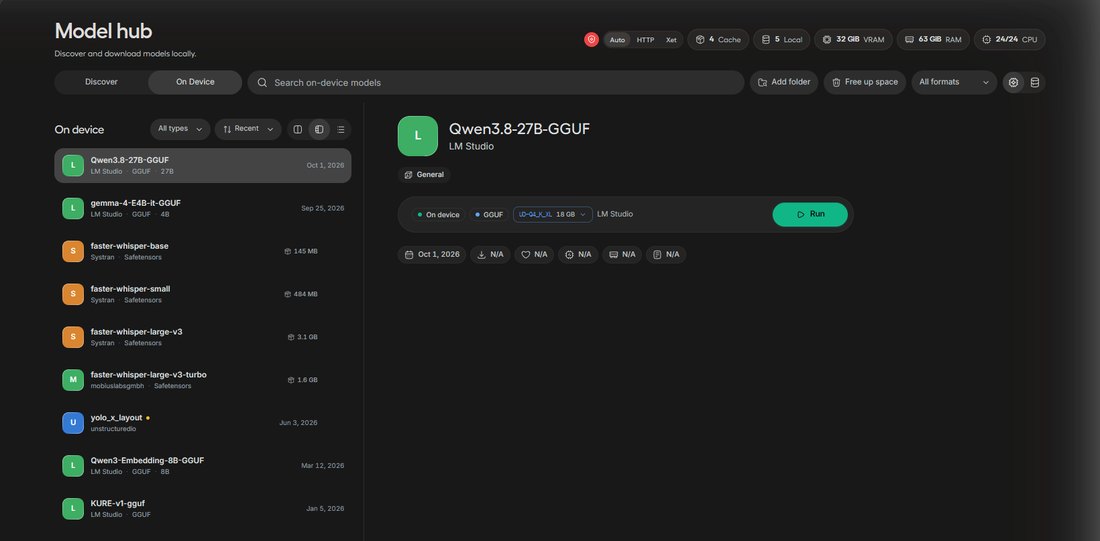Screen dimensions: 1100x541
Task: Select the faster-whisper-small model row
Action: coord(203,294)
